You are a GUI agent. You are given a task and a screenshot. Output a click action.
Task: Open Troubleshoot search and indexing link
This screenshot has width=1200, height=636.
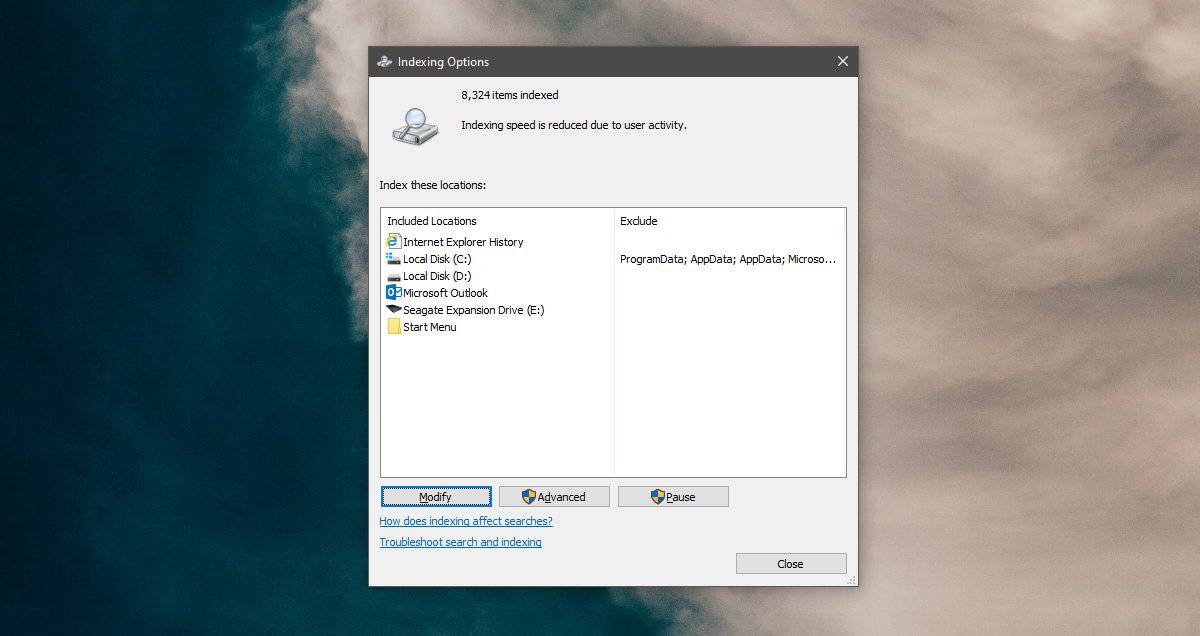(x=460, y=542)
